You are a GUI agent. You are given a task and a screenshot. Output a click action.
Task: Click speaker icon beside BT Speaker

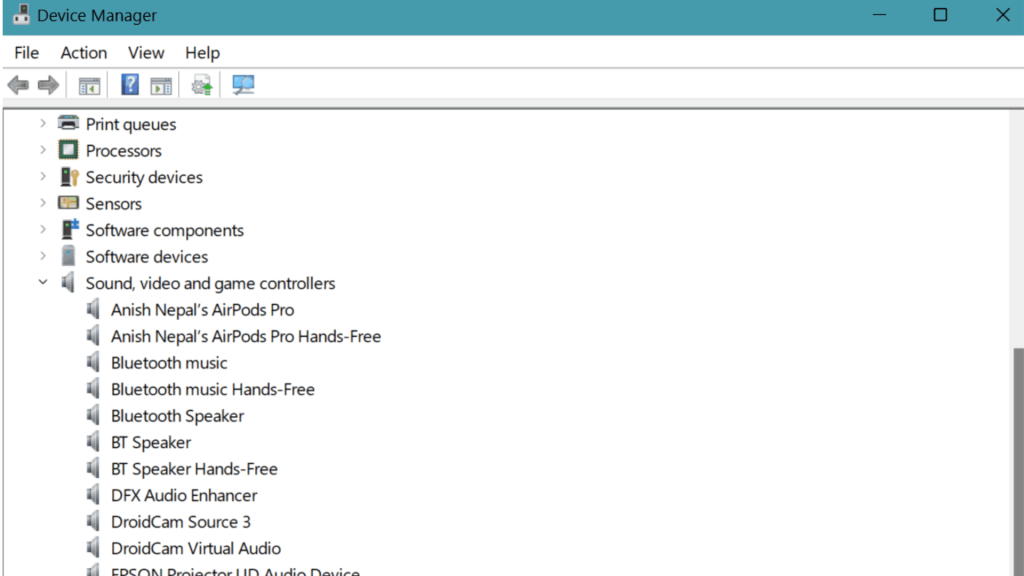pyautogui.click(x=93, y=441)
